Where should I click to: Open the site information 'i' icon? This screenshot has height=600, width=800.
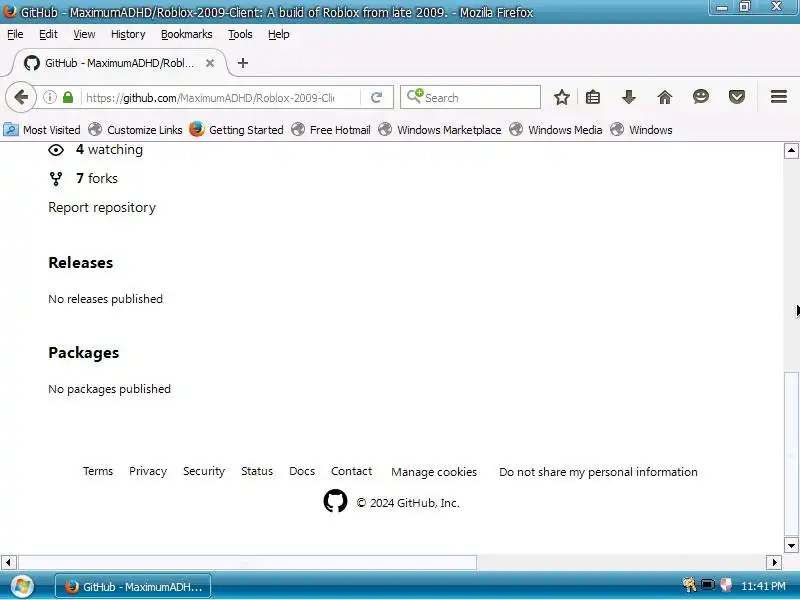pyautogui.click(x=49, y=97)
